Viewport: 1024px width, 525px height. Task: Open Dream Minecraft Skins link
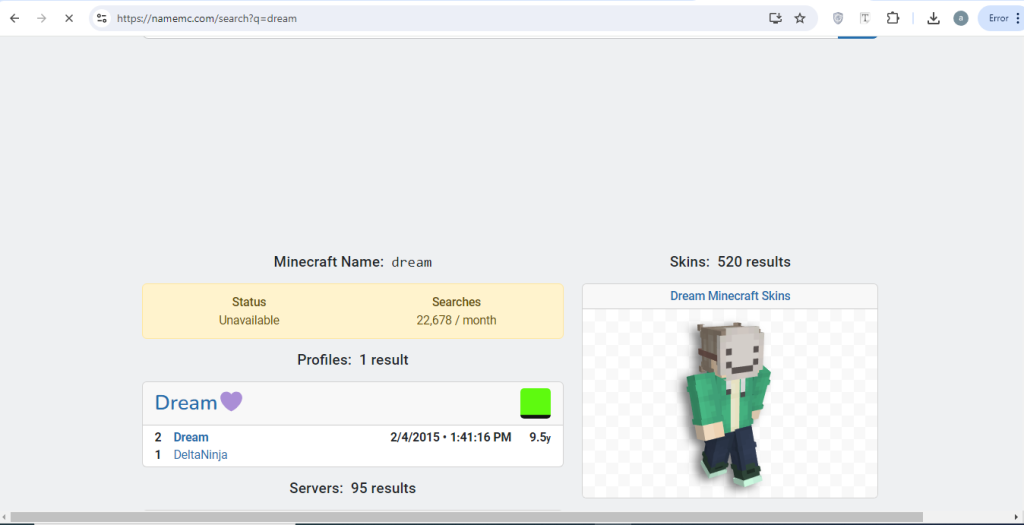coord(730,296)
